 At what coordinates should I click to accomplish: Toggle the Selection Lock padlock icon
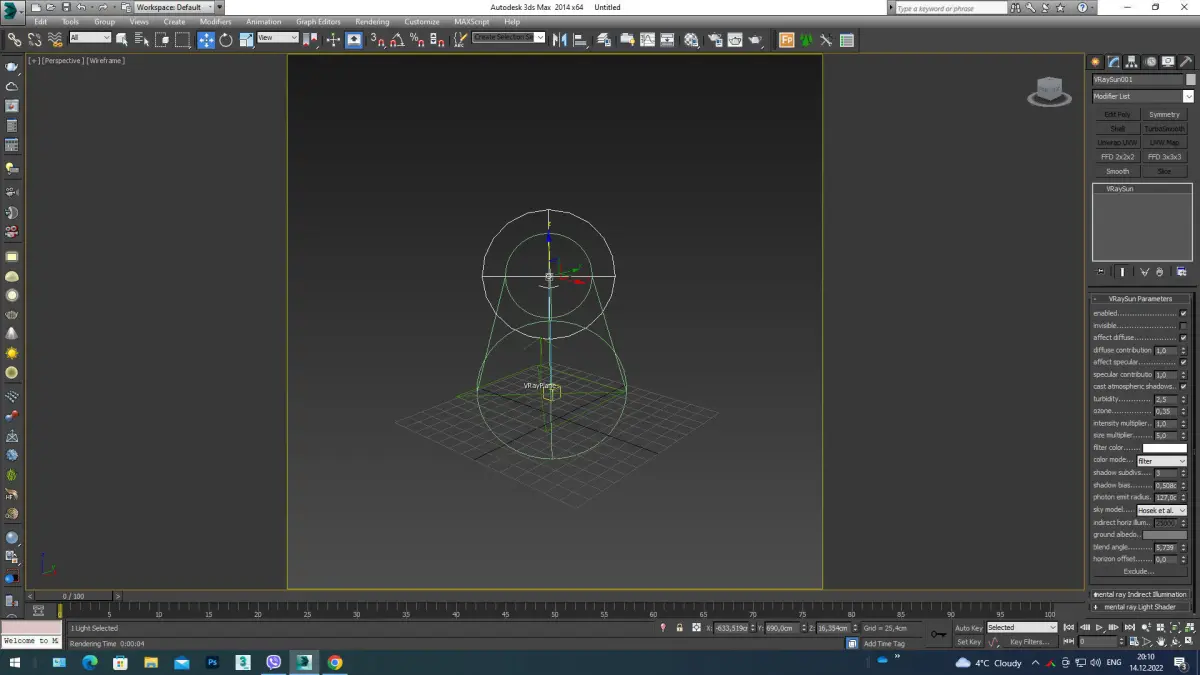[679, 628]
